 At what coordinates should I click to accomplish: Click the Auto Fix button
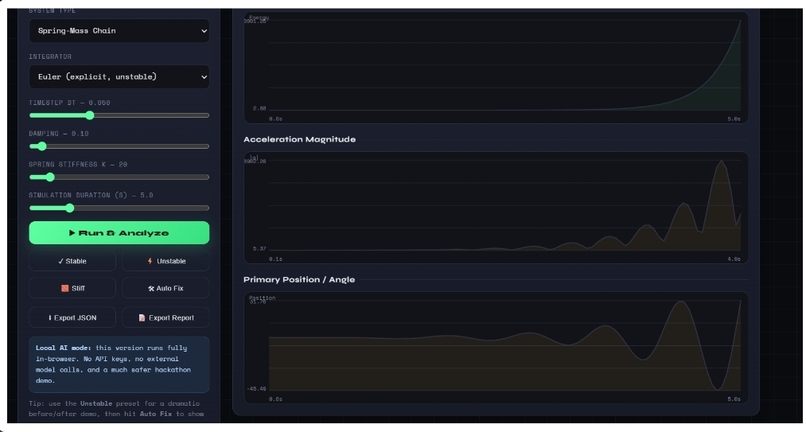coord(166,288)
